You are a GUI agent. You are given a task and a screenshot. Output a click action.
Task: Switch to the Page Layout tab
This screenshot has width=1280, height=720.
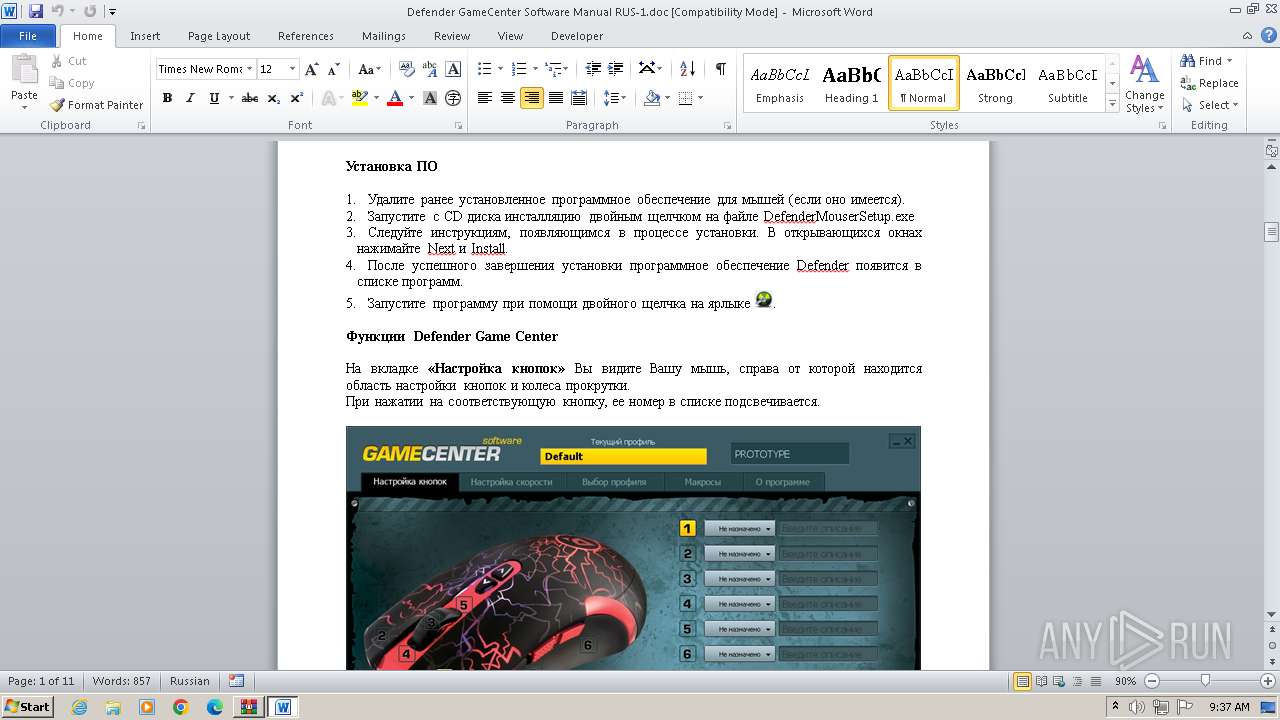(x=219, y=36)
